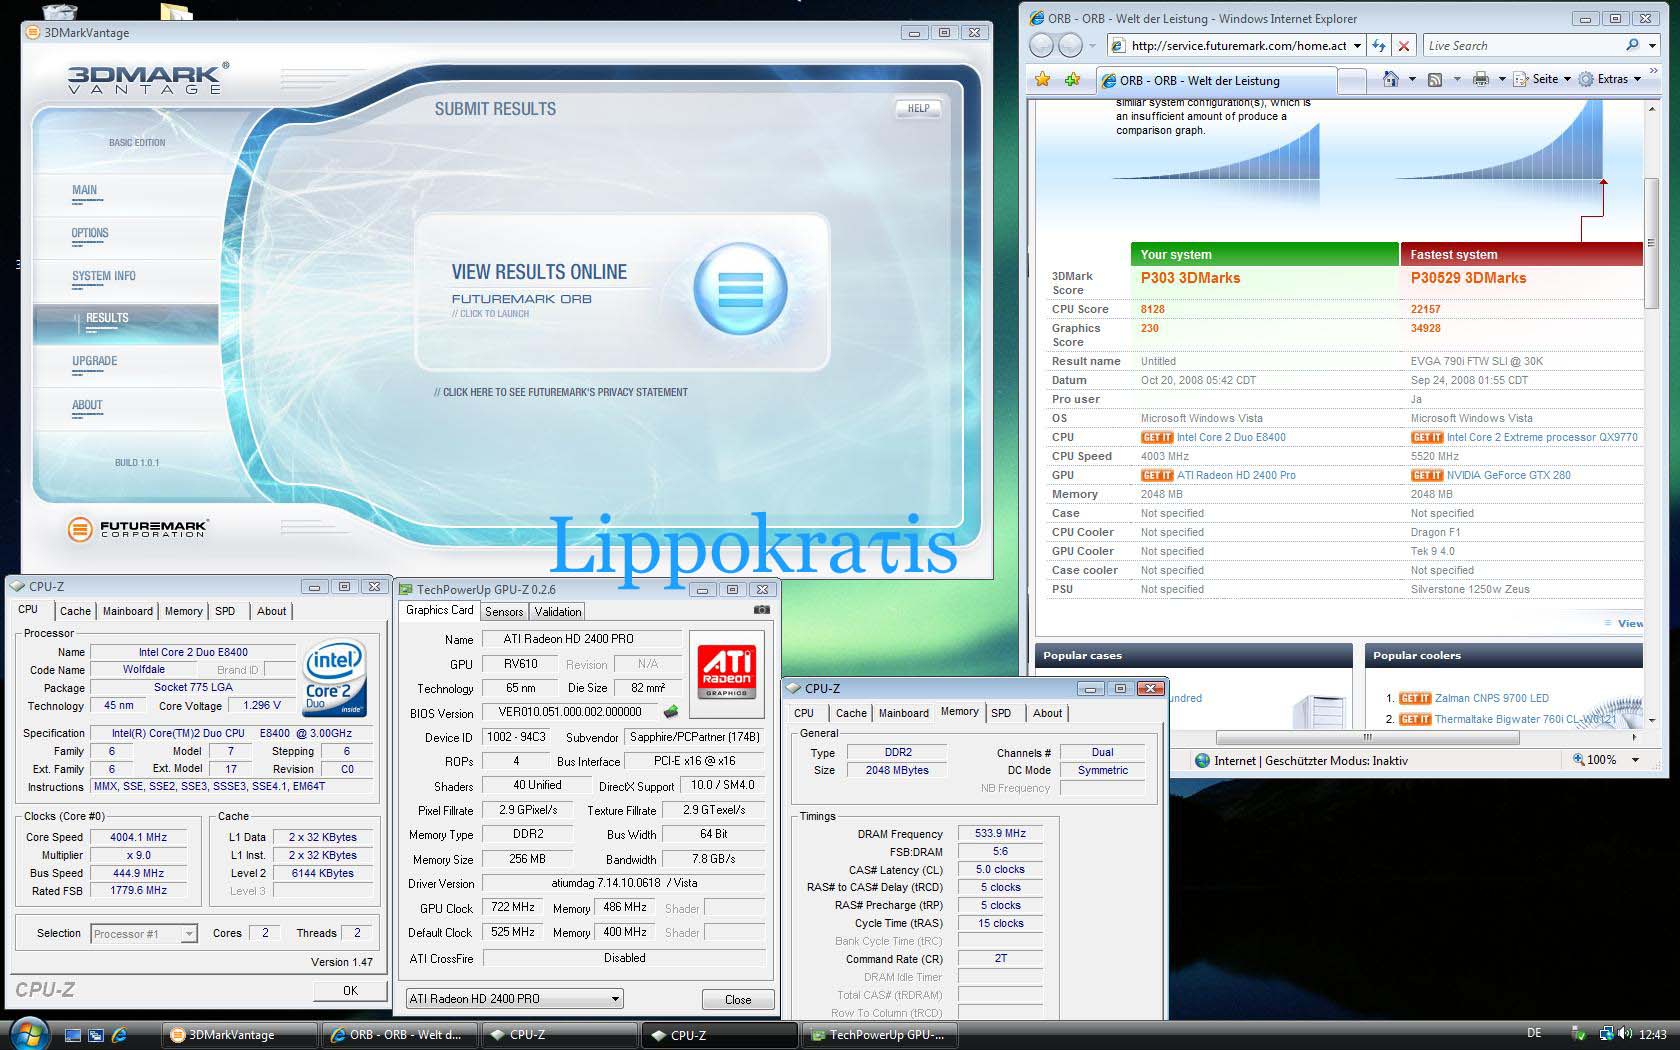Viewport: 1680px width, 1050px height.
Task: Switch to the Validation tab in GPU-Z
Action: (x=558, y=612)
